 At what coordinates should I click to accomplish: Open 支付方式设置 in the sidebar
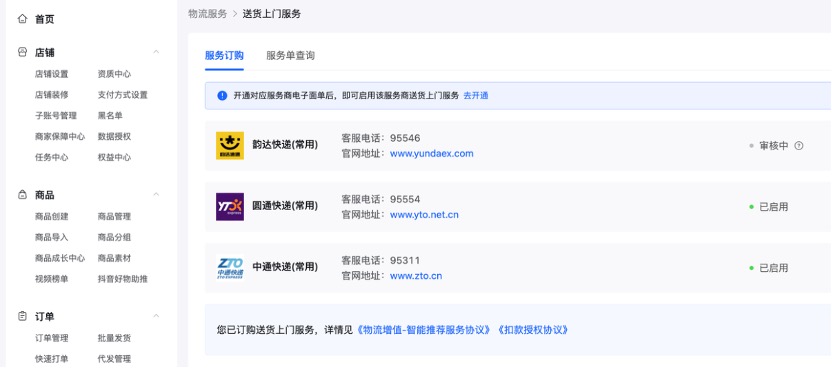123,95
